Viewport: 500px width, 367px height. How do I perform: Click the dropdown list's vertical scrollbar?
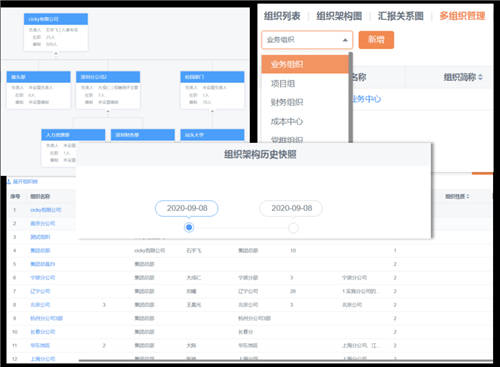[351, 98]
